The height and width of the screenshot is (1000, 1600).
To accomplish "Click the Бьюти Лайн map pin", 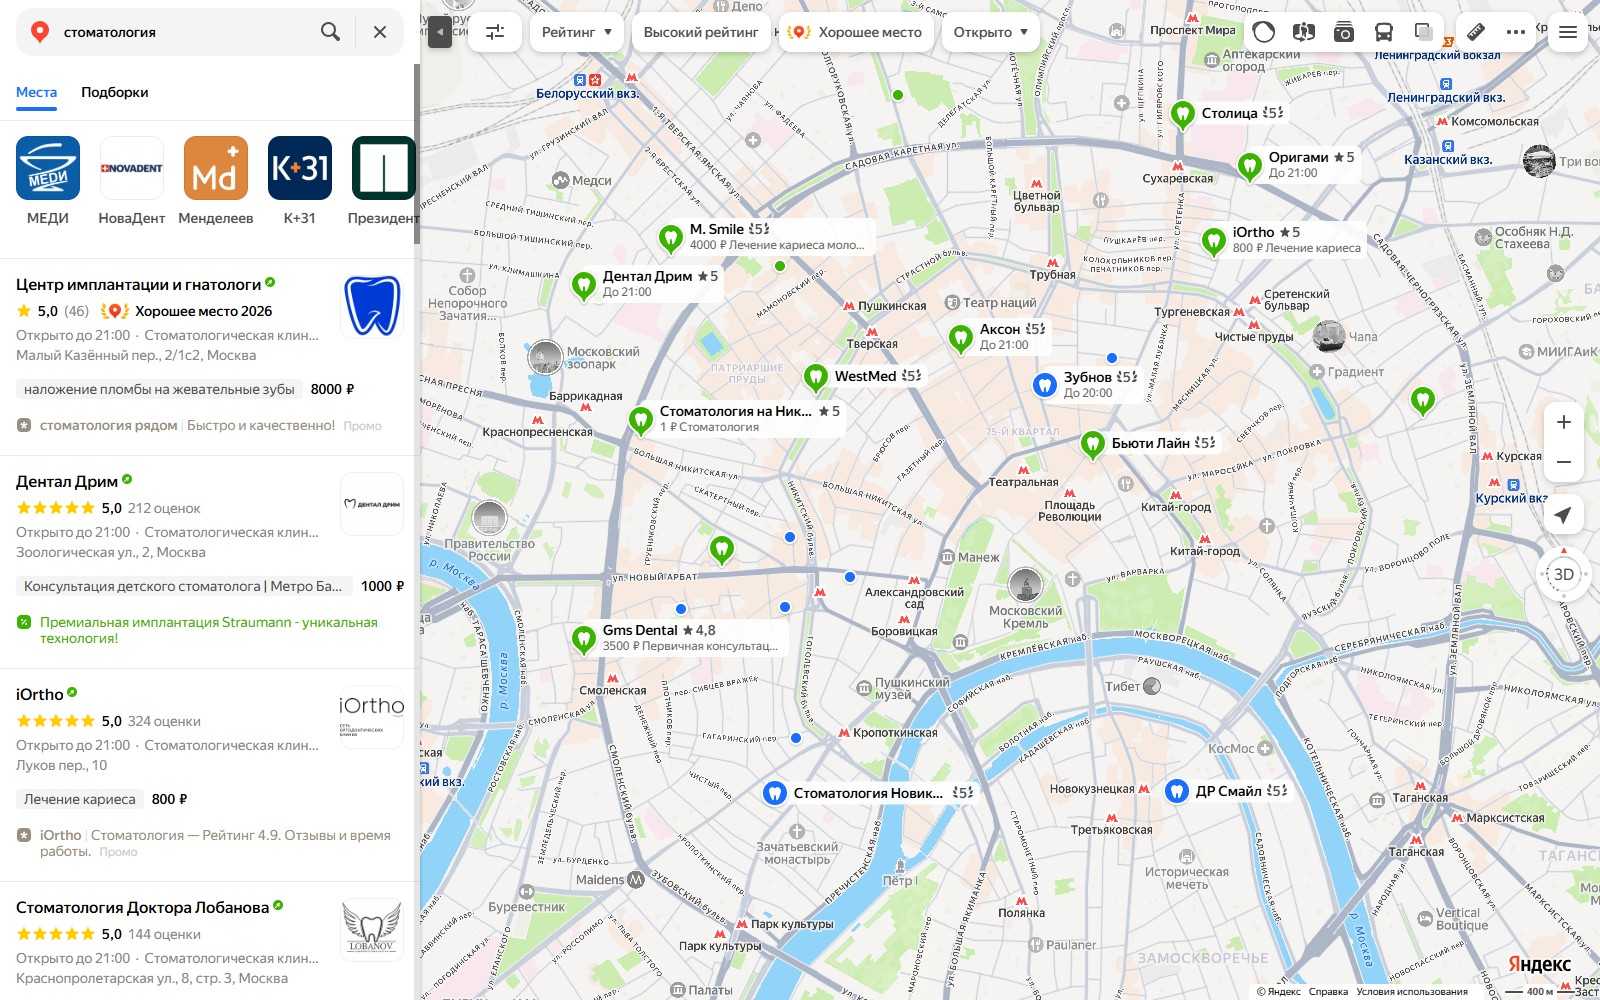I will (x=1093, y=444).
